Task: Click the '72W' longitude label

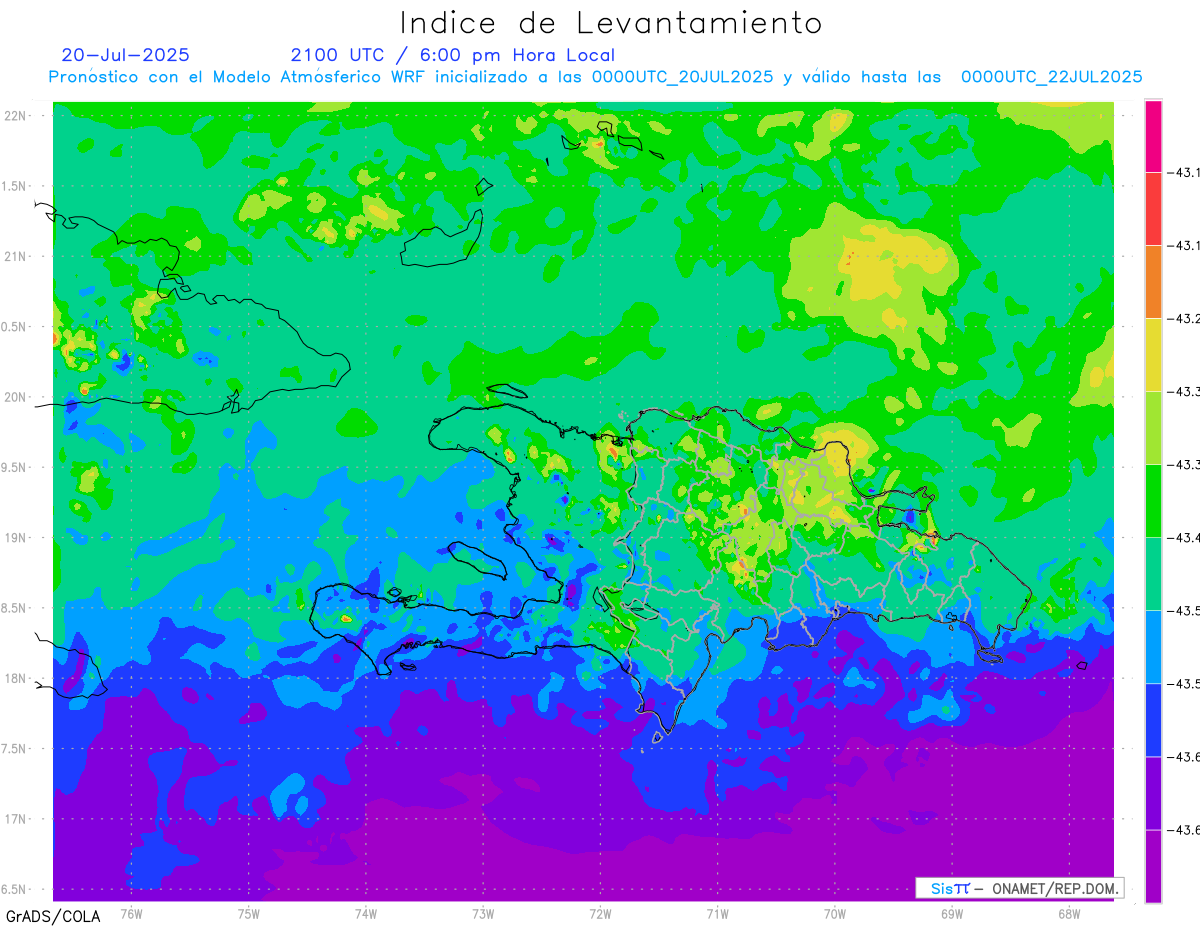Action: click(x=600, y=913)
